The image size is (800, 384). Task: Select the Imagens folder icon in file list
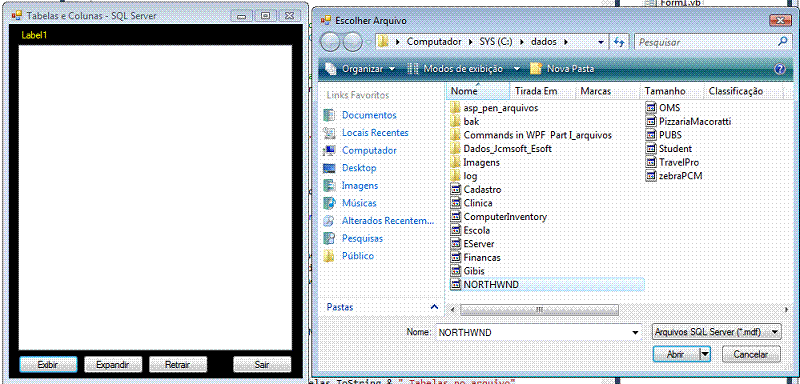point(456,163)
